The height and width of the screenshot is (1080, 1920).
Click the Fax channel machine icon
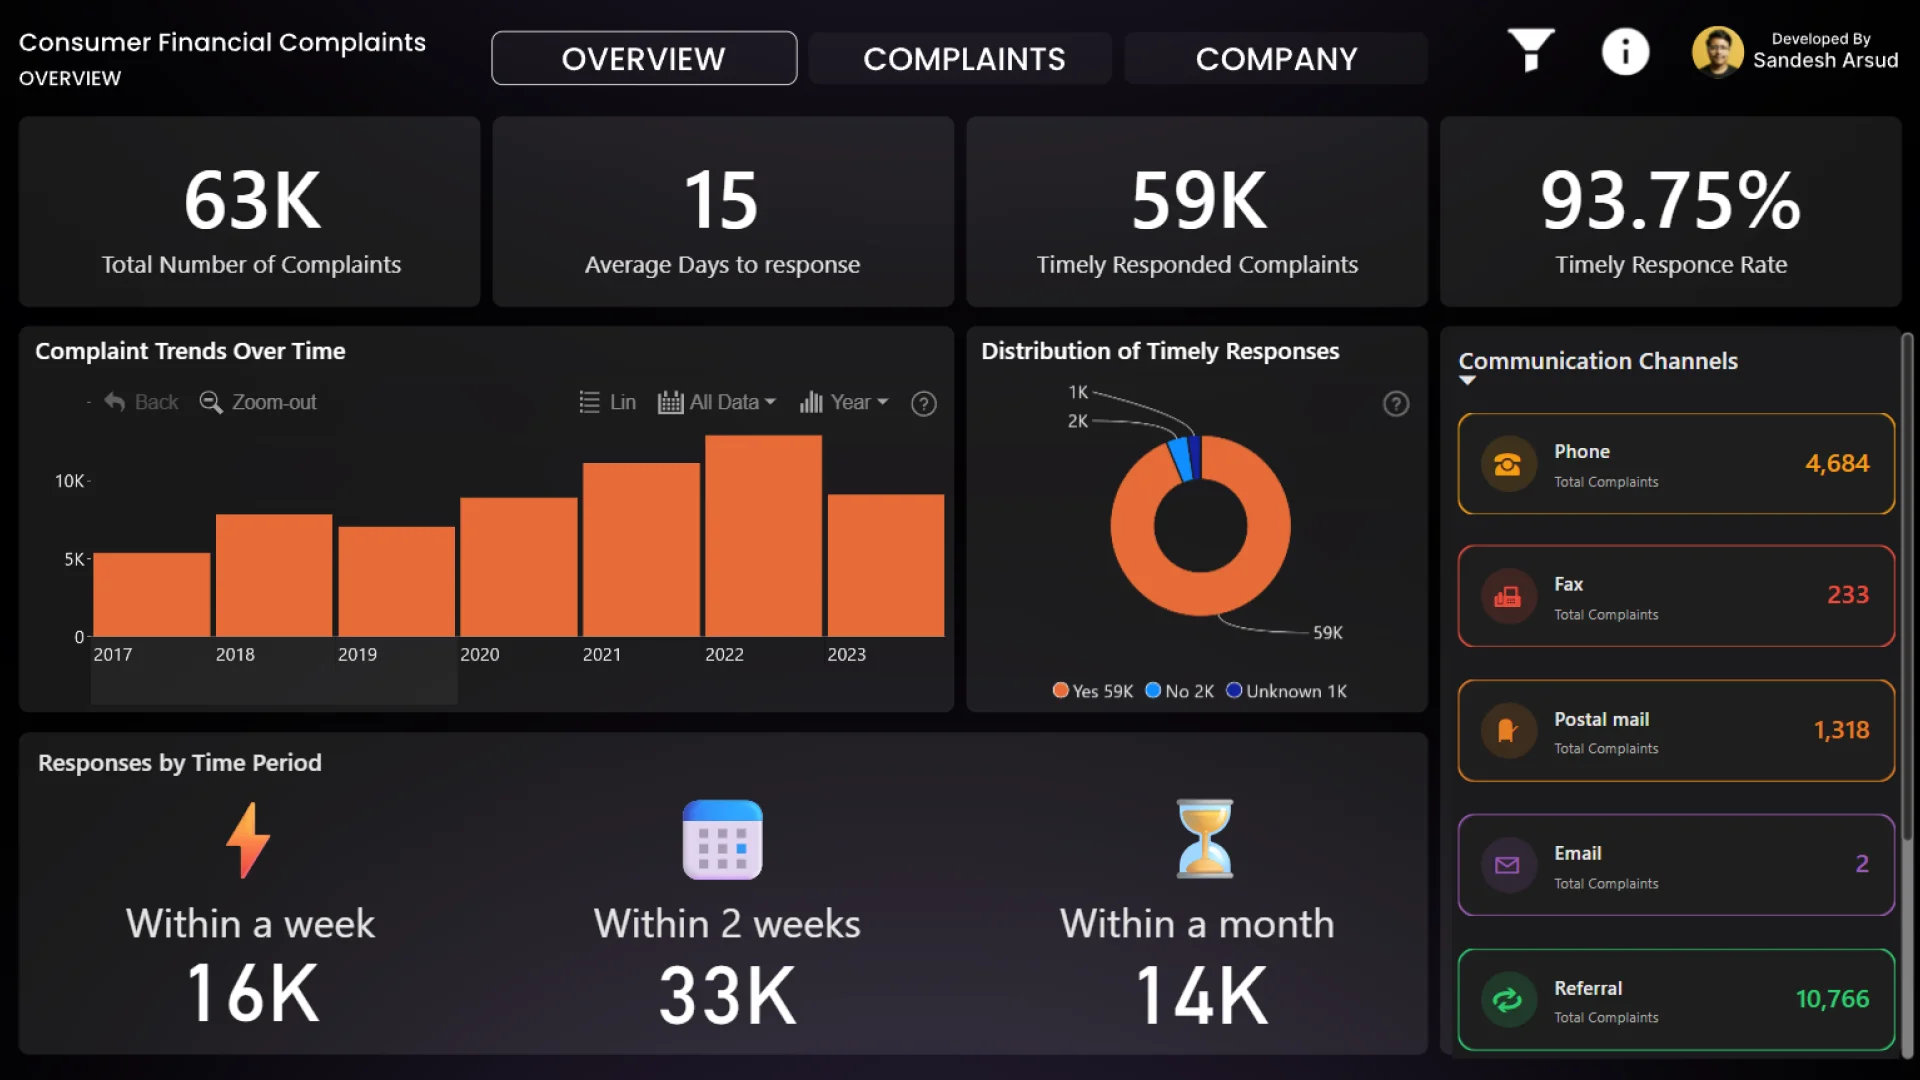1507,597
